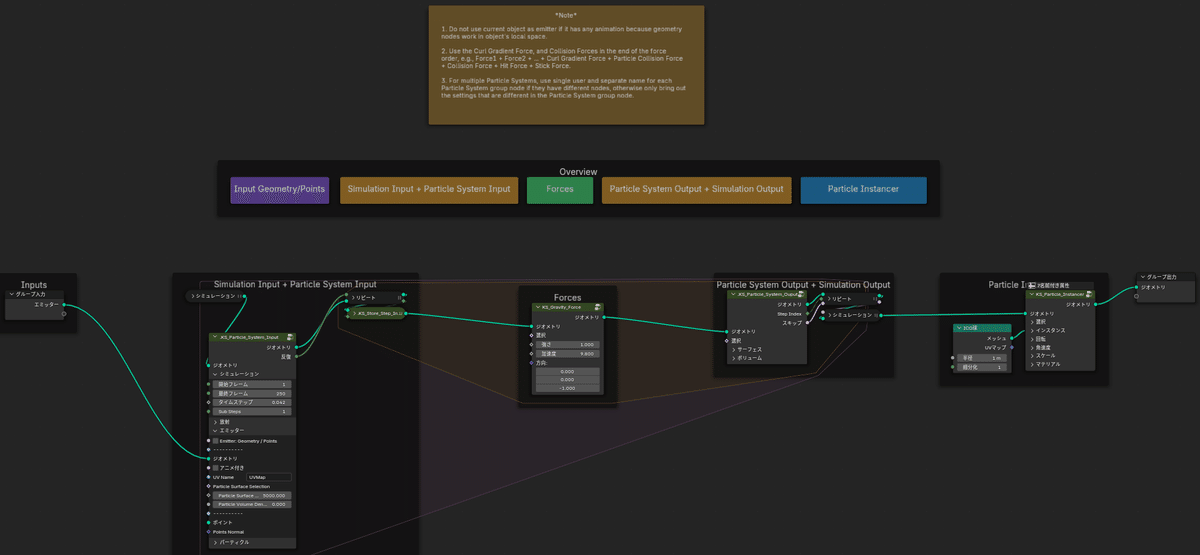Click the エミッター output socket on グループ入力

pos(64,304)
